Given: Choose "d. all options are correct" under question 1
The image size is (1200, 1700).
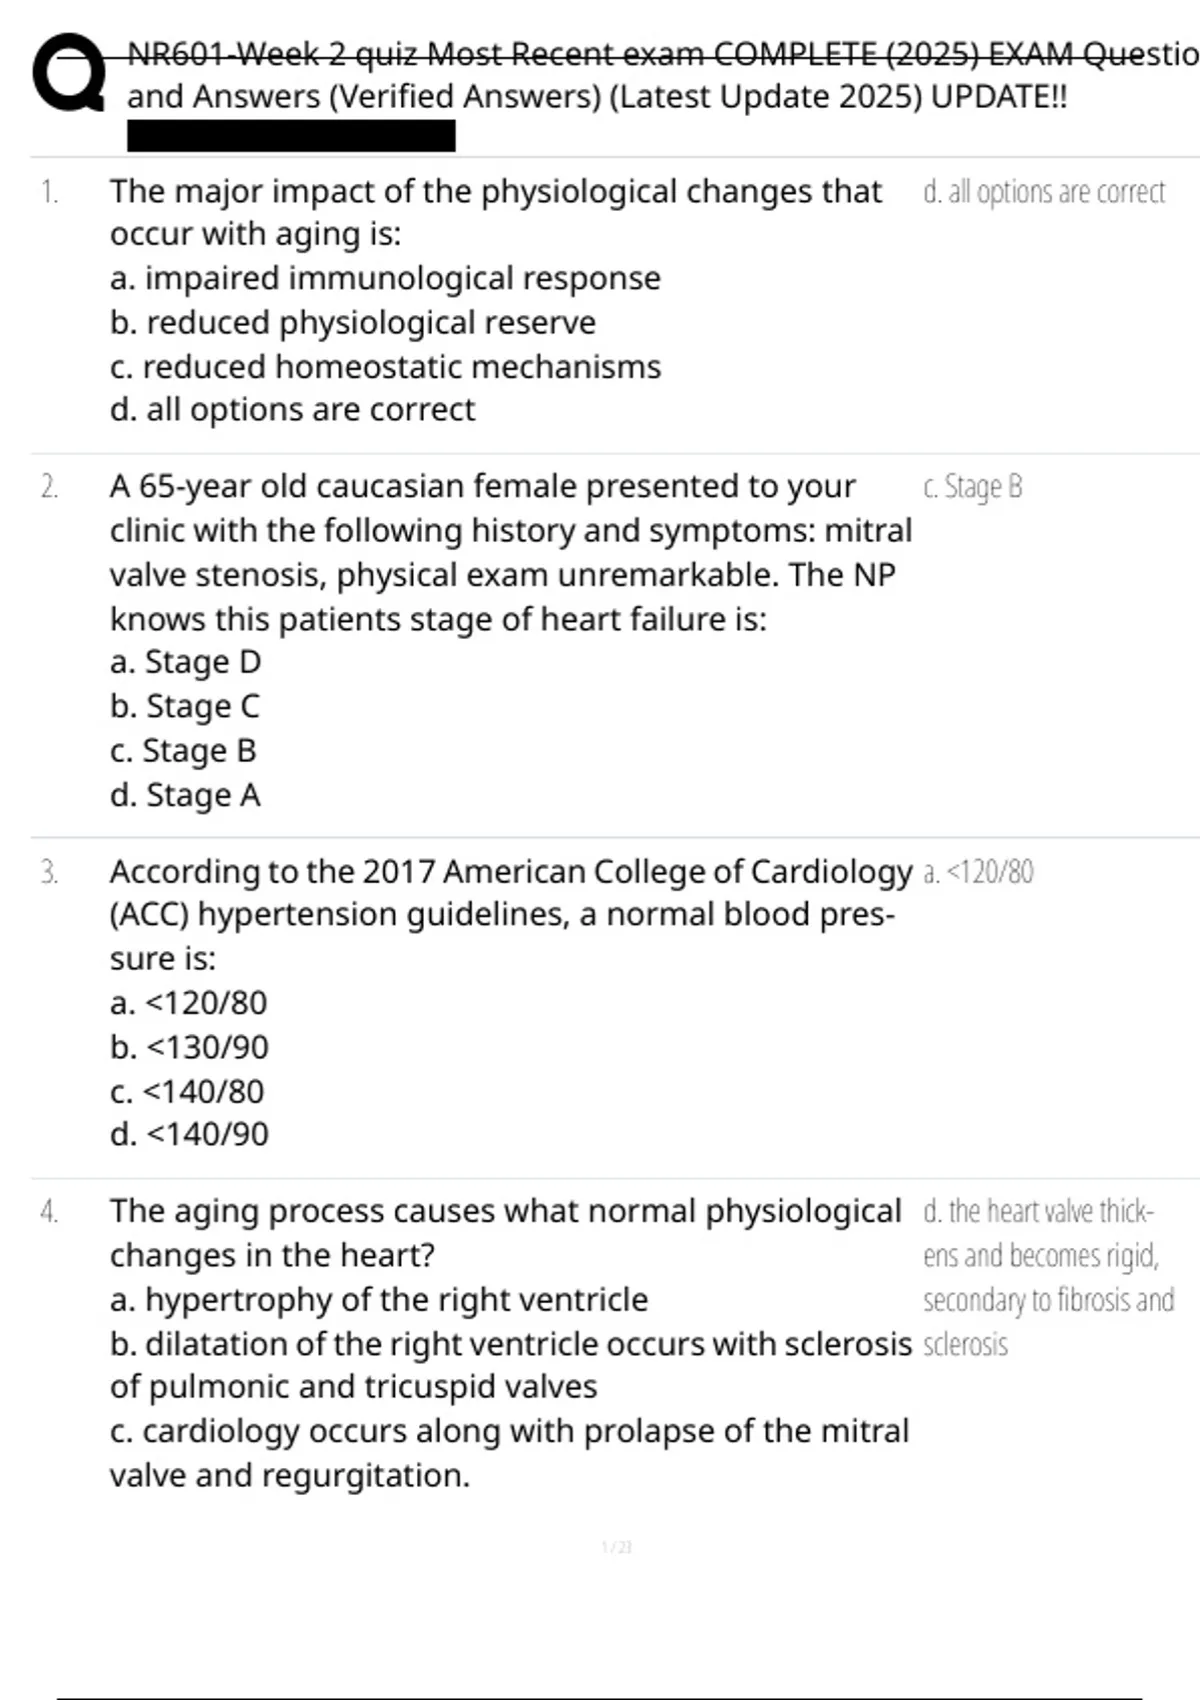Looking at the screenshot, I should pyautogui.click(x=292, y=410).
